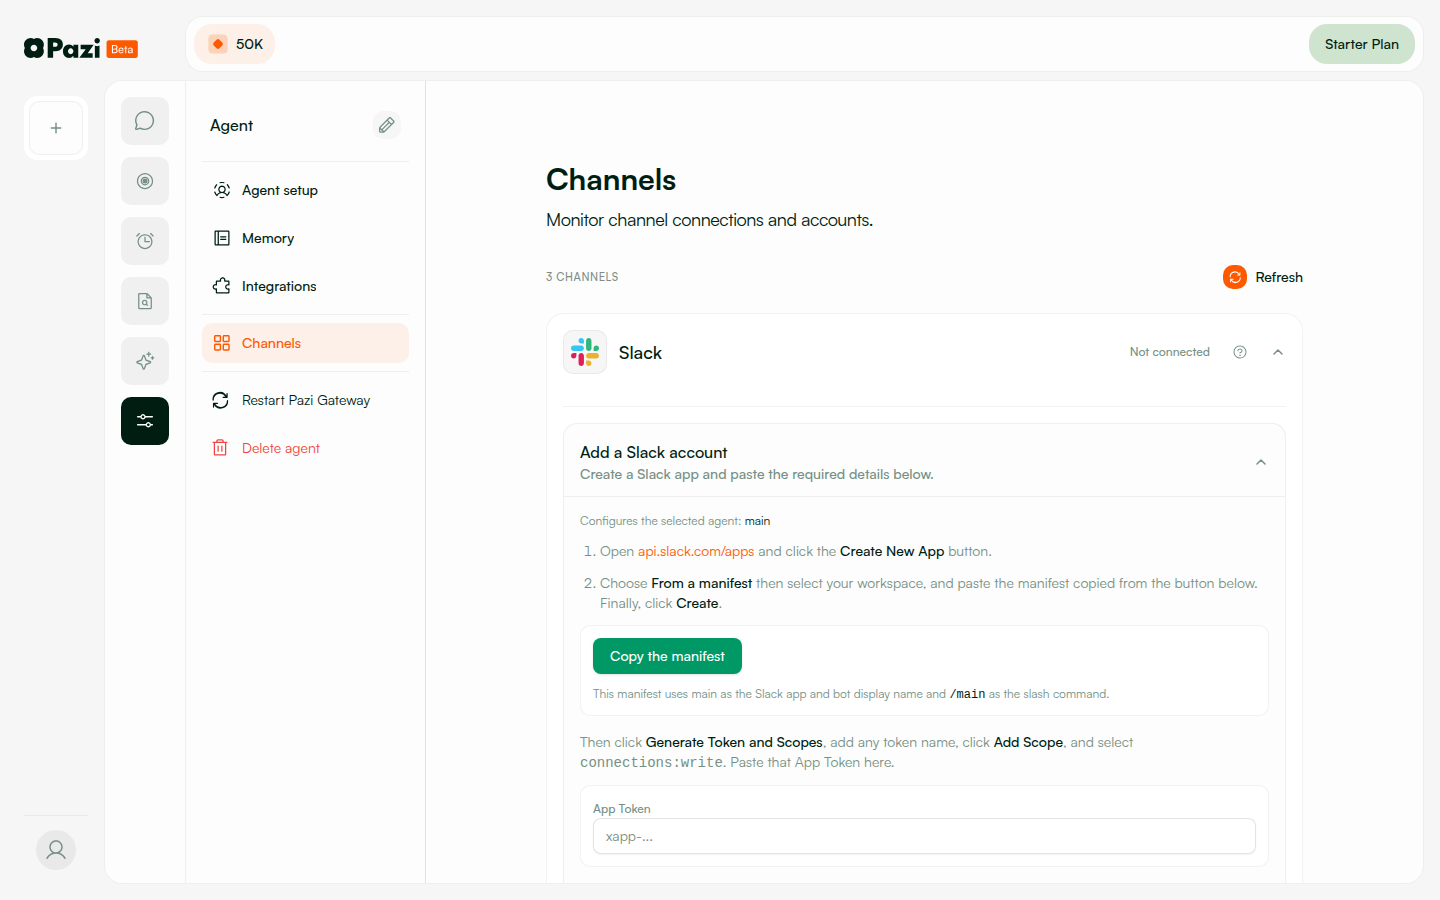Open the Integrations page
Image resolution: width=1440 pixels, height=900 pixels.
(279, 286)
